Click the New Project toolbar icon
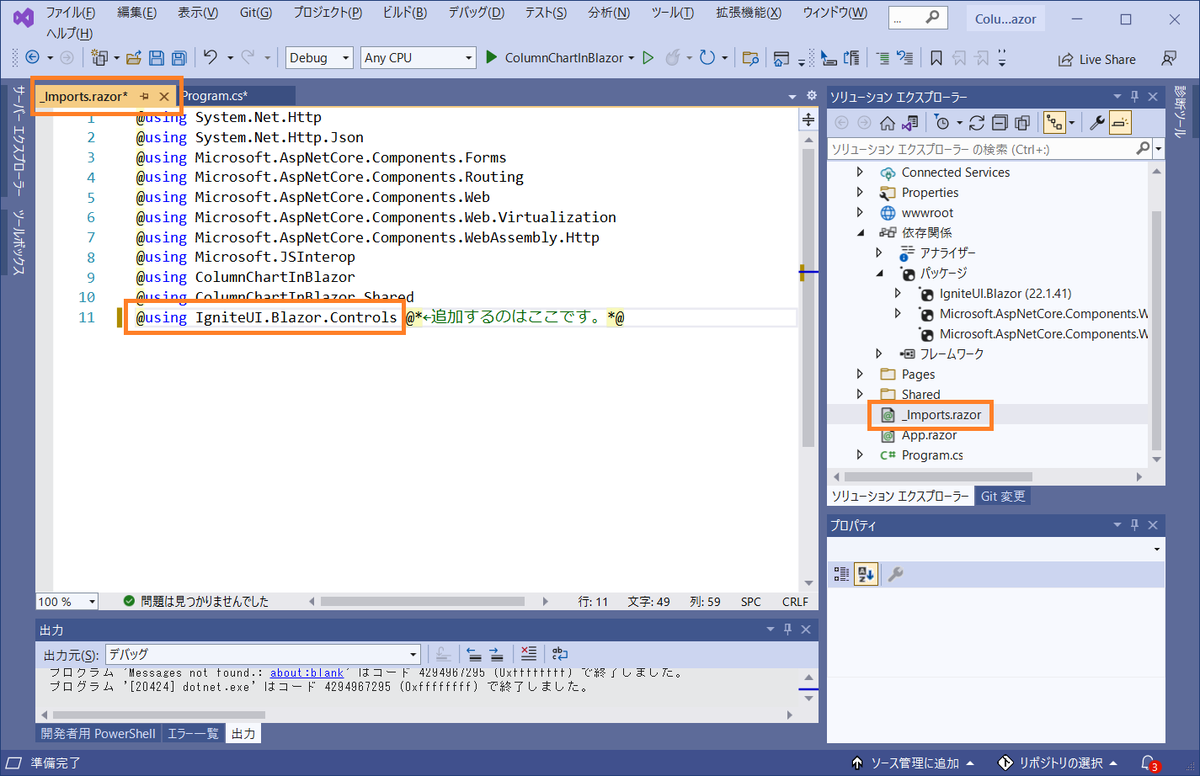Viewport: 1200px width, 776px height. tap(98, 58)
